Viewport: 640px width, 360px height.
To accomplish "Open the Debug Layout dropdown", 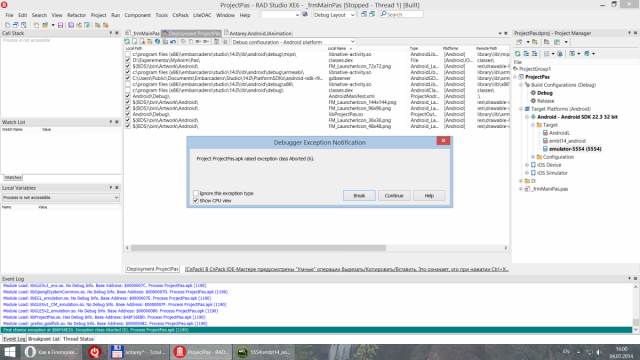I will click(352, 15).
